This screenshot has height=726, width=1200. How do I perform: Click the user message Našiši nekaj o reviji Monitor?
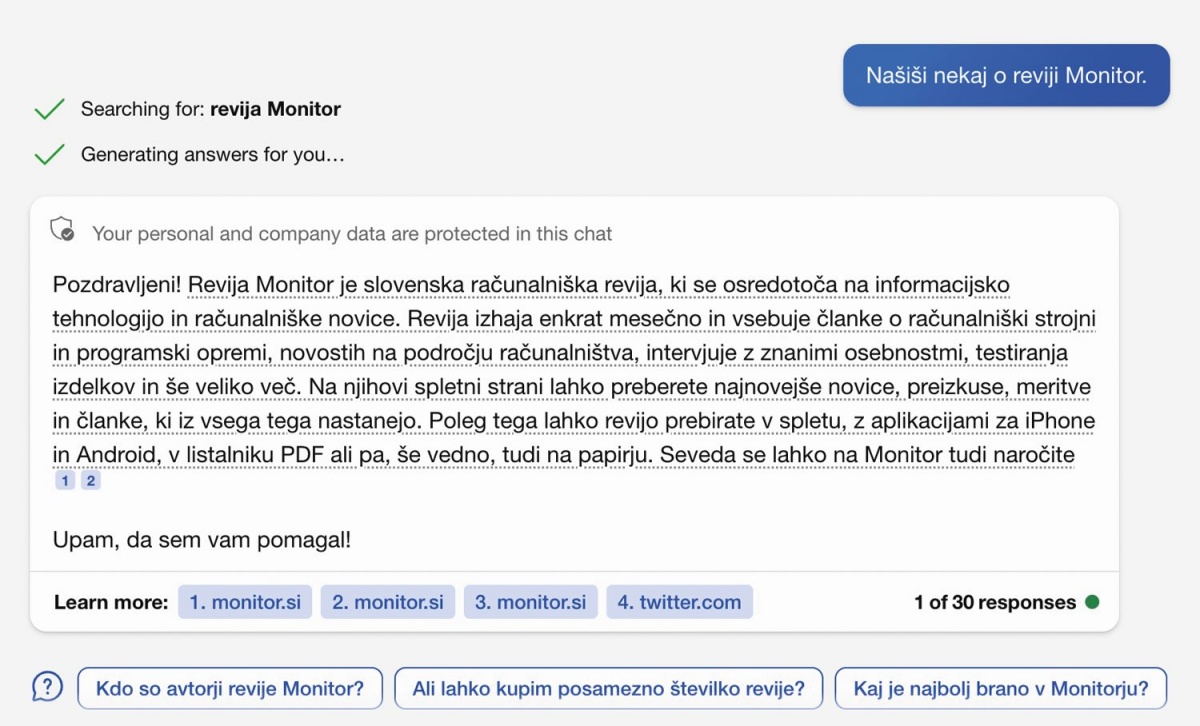[1006, 75]
